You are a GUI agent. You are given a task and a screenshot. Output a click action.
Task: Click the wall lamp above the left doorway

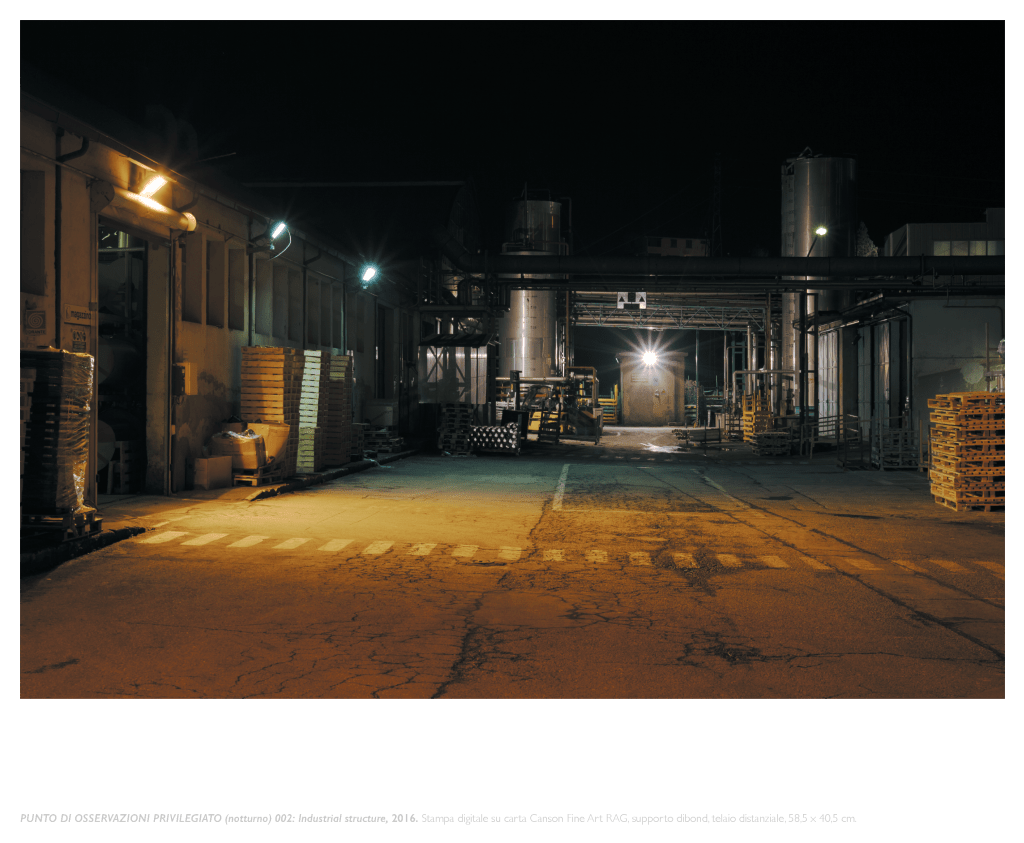tap(152, 186)
